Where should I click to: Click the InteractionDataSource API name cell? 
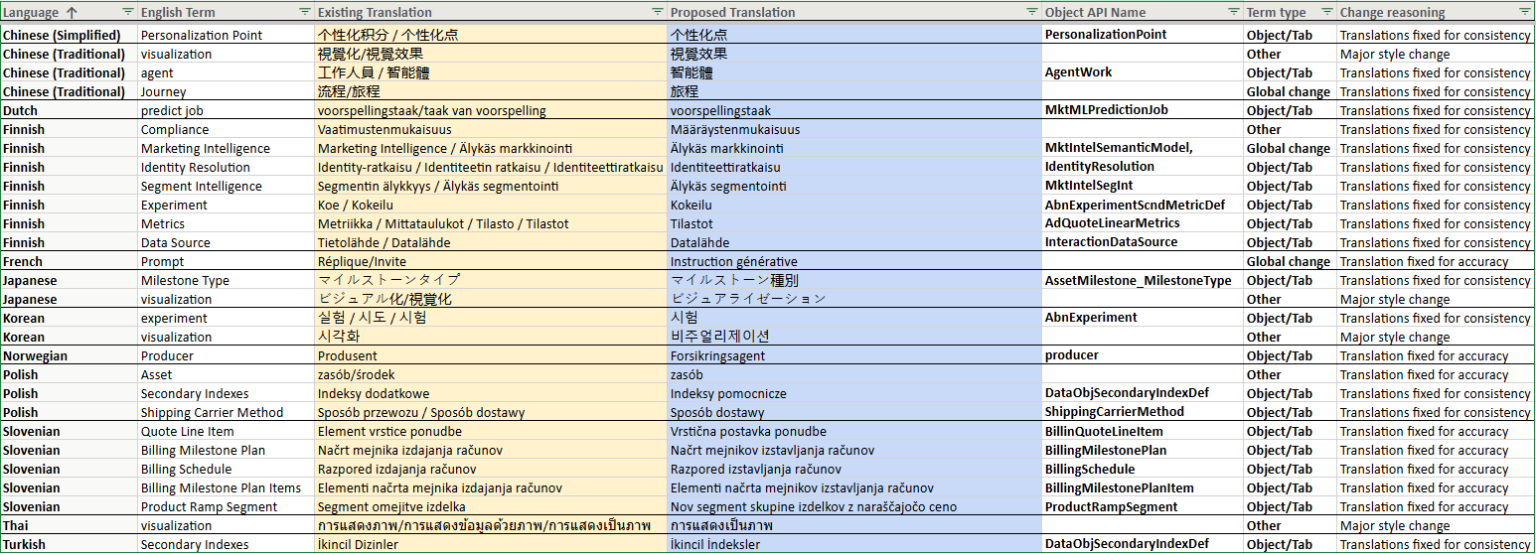pyautogui.click(x=1142, y=243)
